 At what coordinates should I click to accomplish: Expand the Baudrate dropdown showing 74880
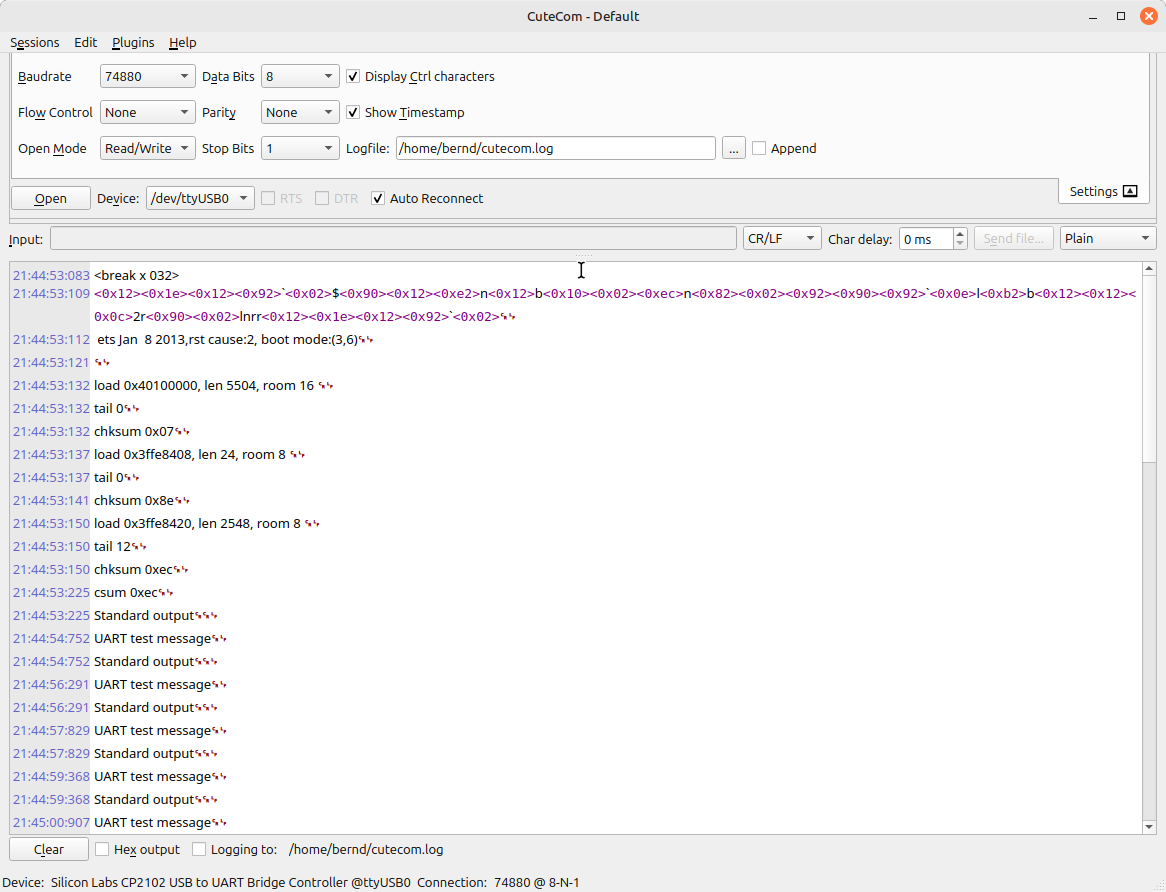(x=147, y=77)
